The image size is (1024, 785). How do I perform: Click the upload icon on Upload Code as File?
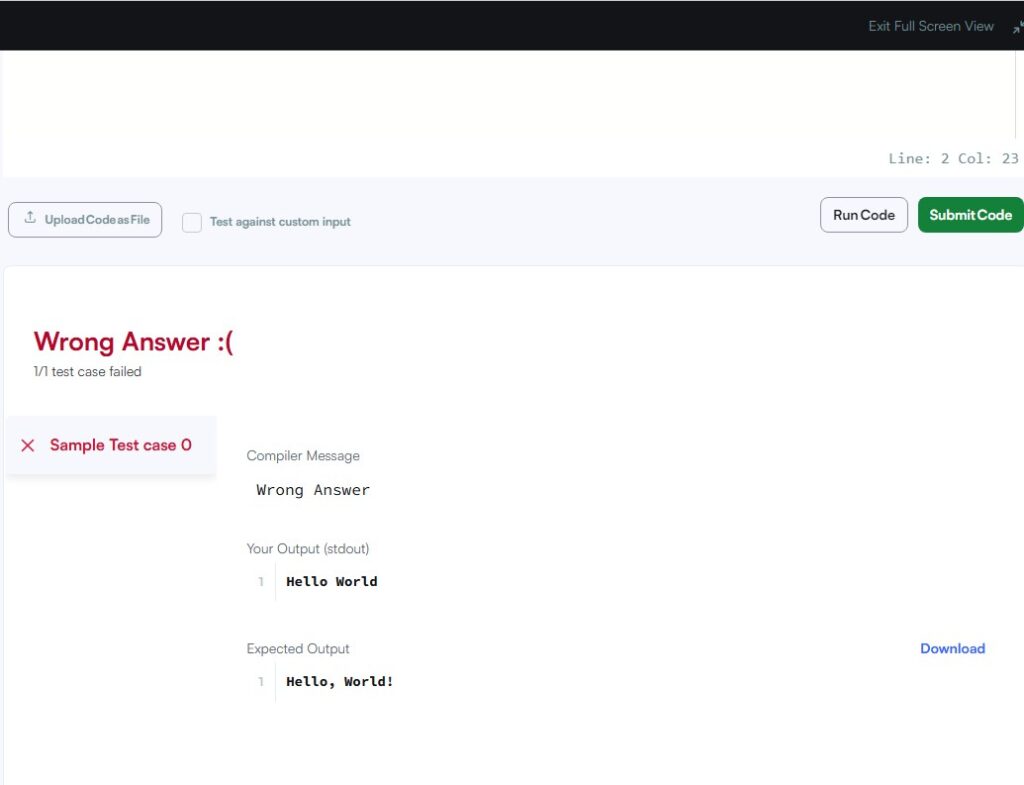click(29, 219)
